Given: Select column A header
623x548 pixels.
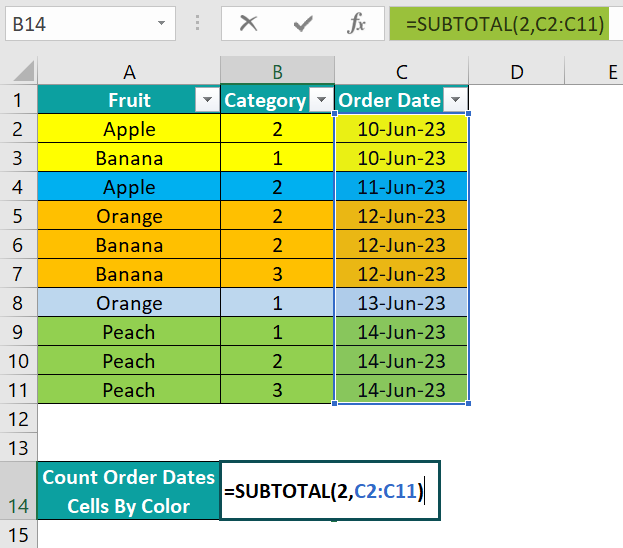Looking at the screenshot, I should (129, 71).
